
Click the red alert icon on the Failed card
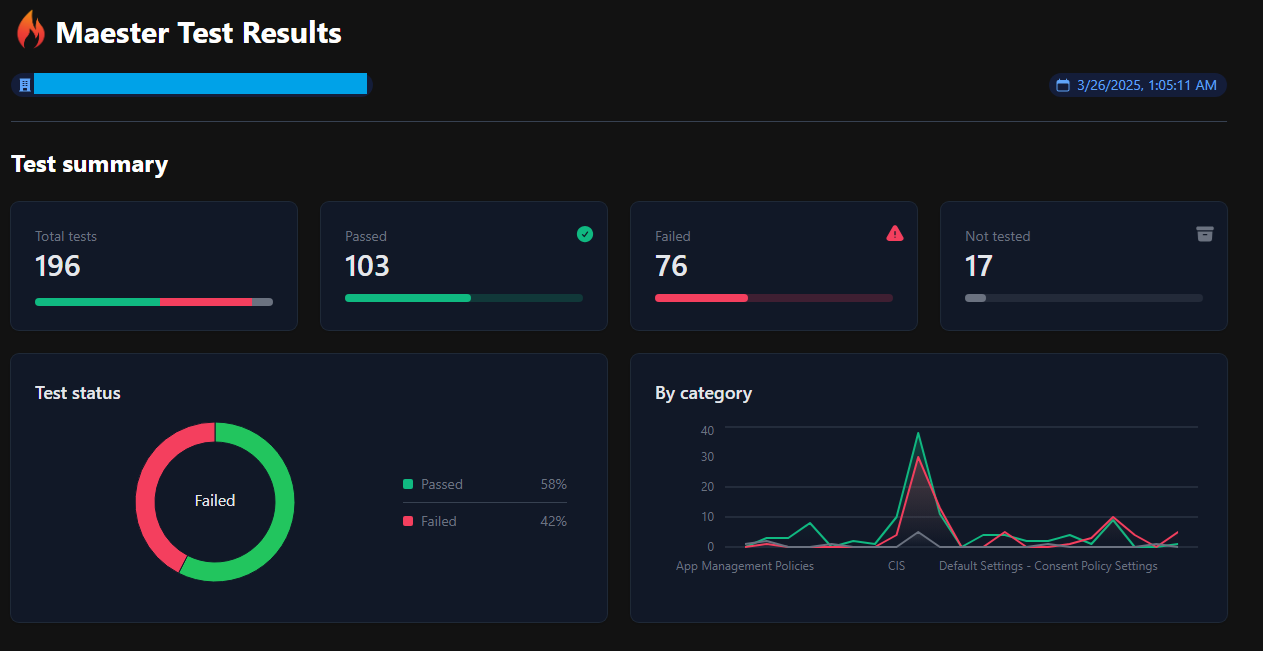895,234
